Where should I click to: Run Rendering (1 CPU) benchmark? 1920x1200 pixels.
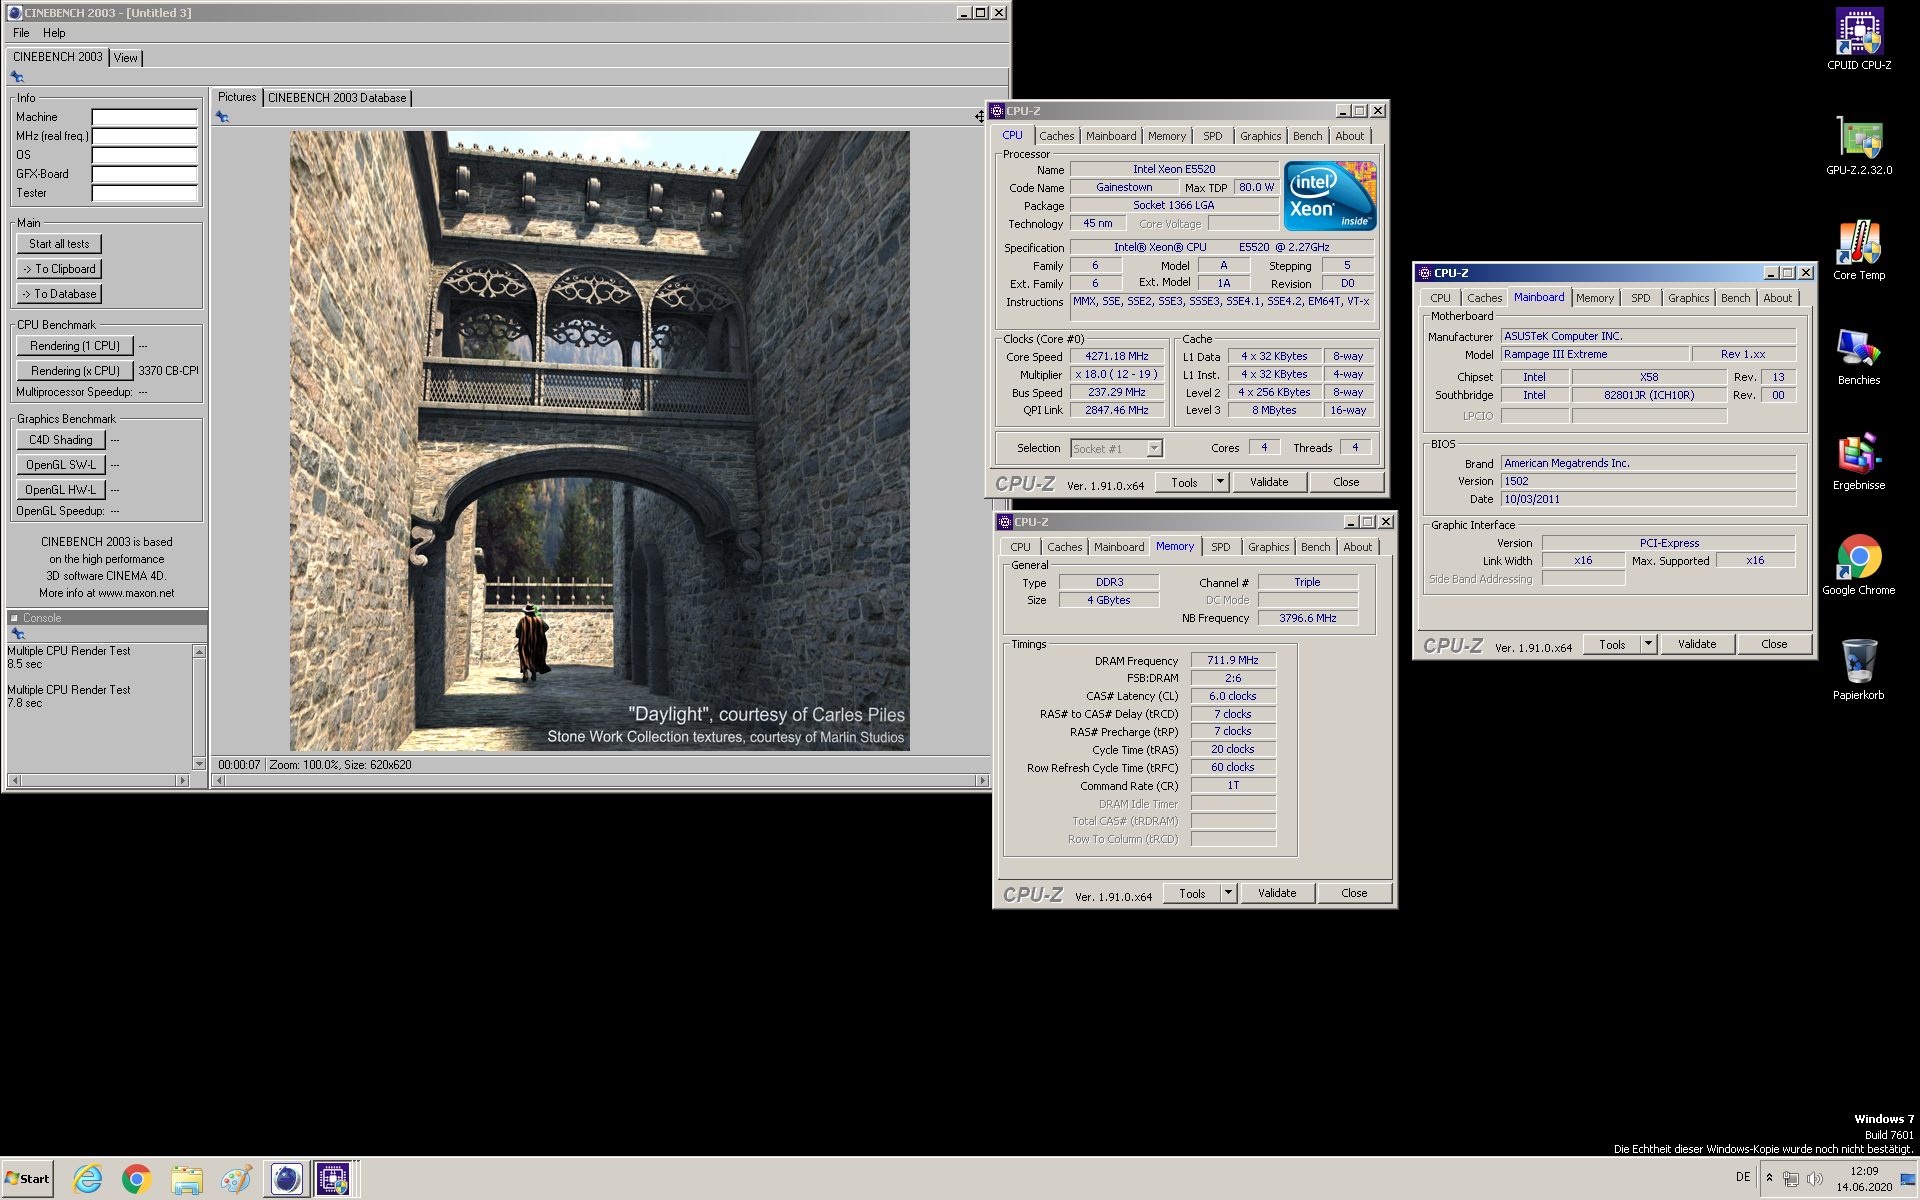pos(75,346)
